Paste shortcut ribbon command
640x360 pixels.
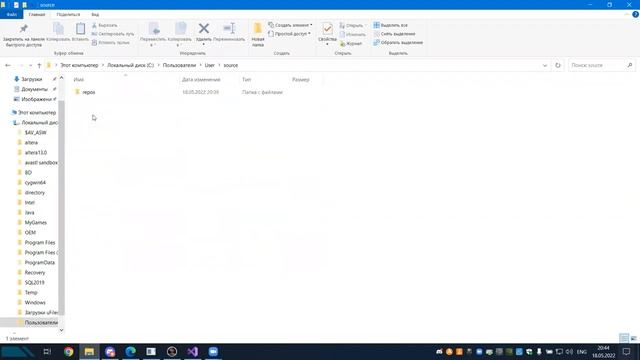point(111,42)
